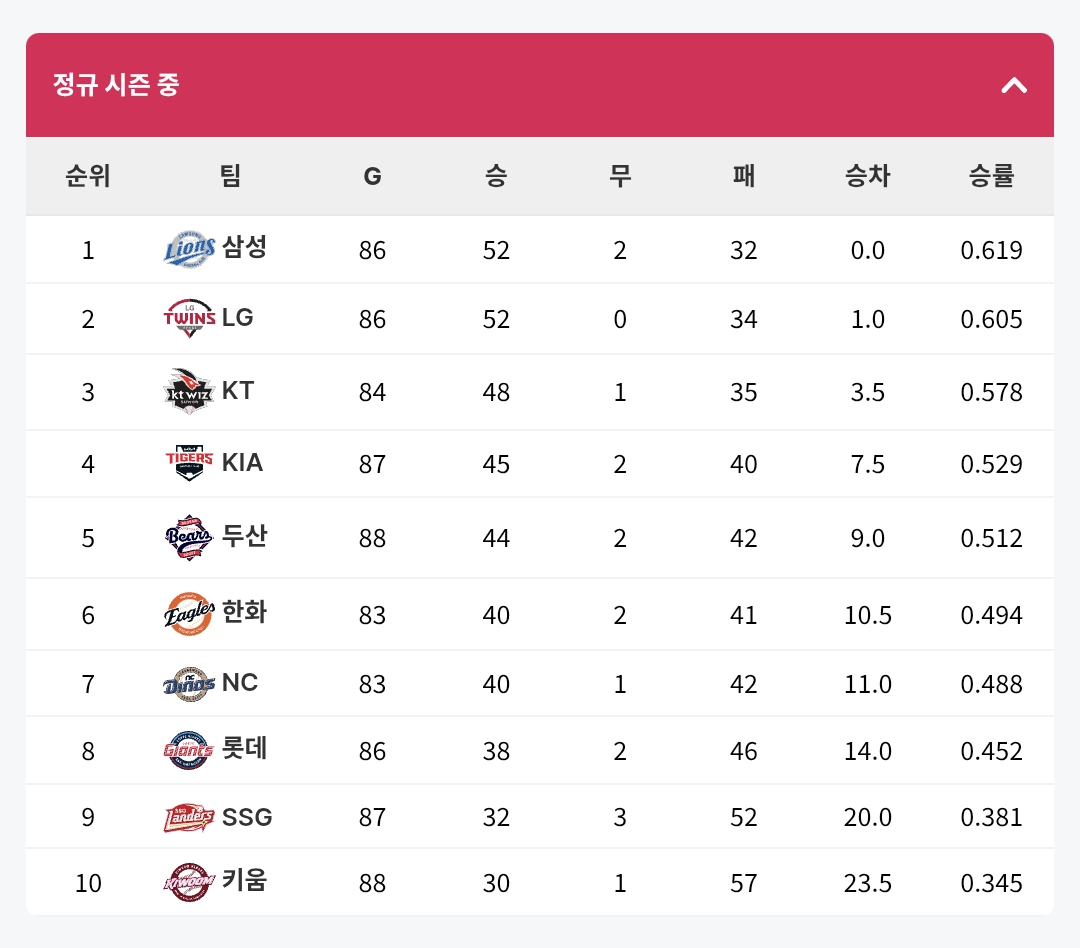Open the KT Wiz logo icon
1080x948 pixels.
point(189,391)
